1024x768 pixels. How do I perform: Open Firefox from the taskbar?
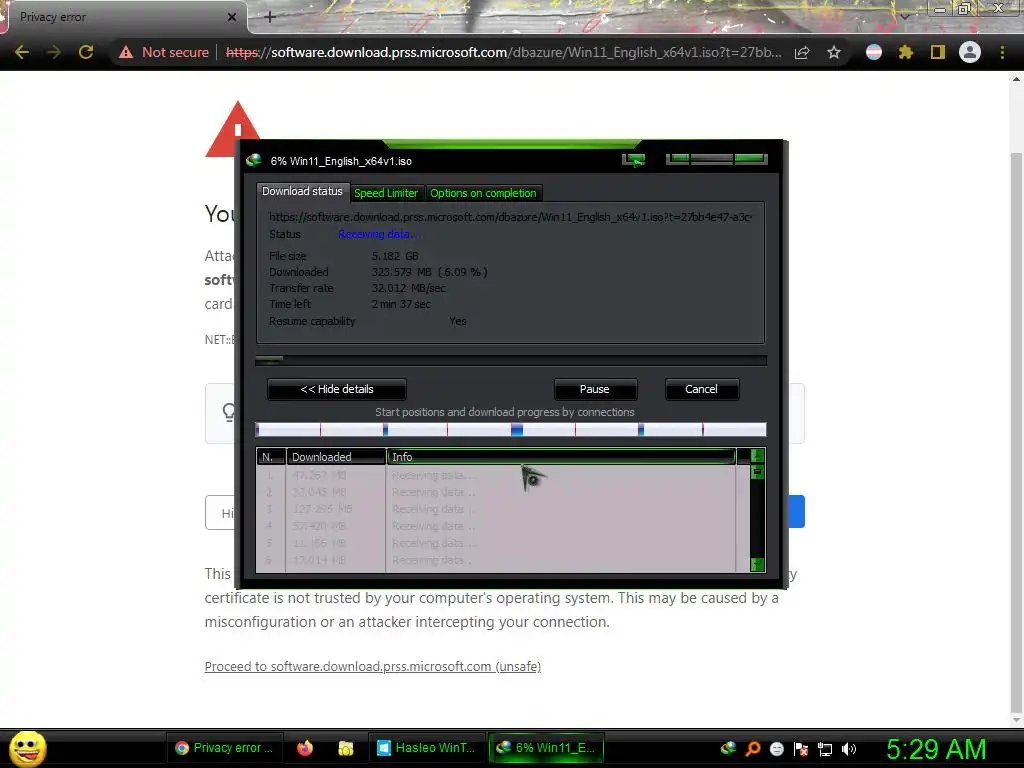pos(304,748)
